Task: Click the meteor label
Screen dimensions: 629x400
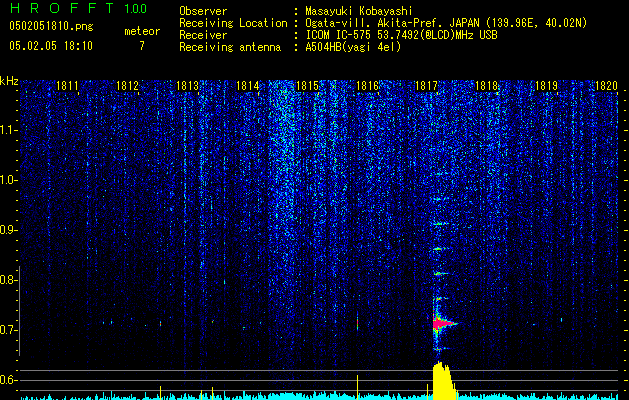Action: tap(142, 31)
